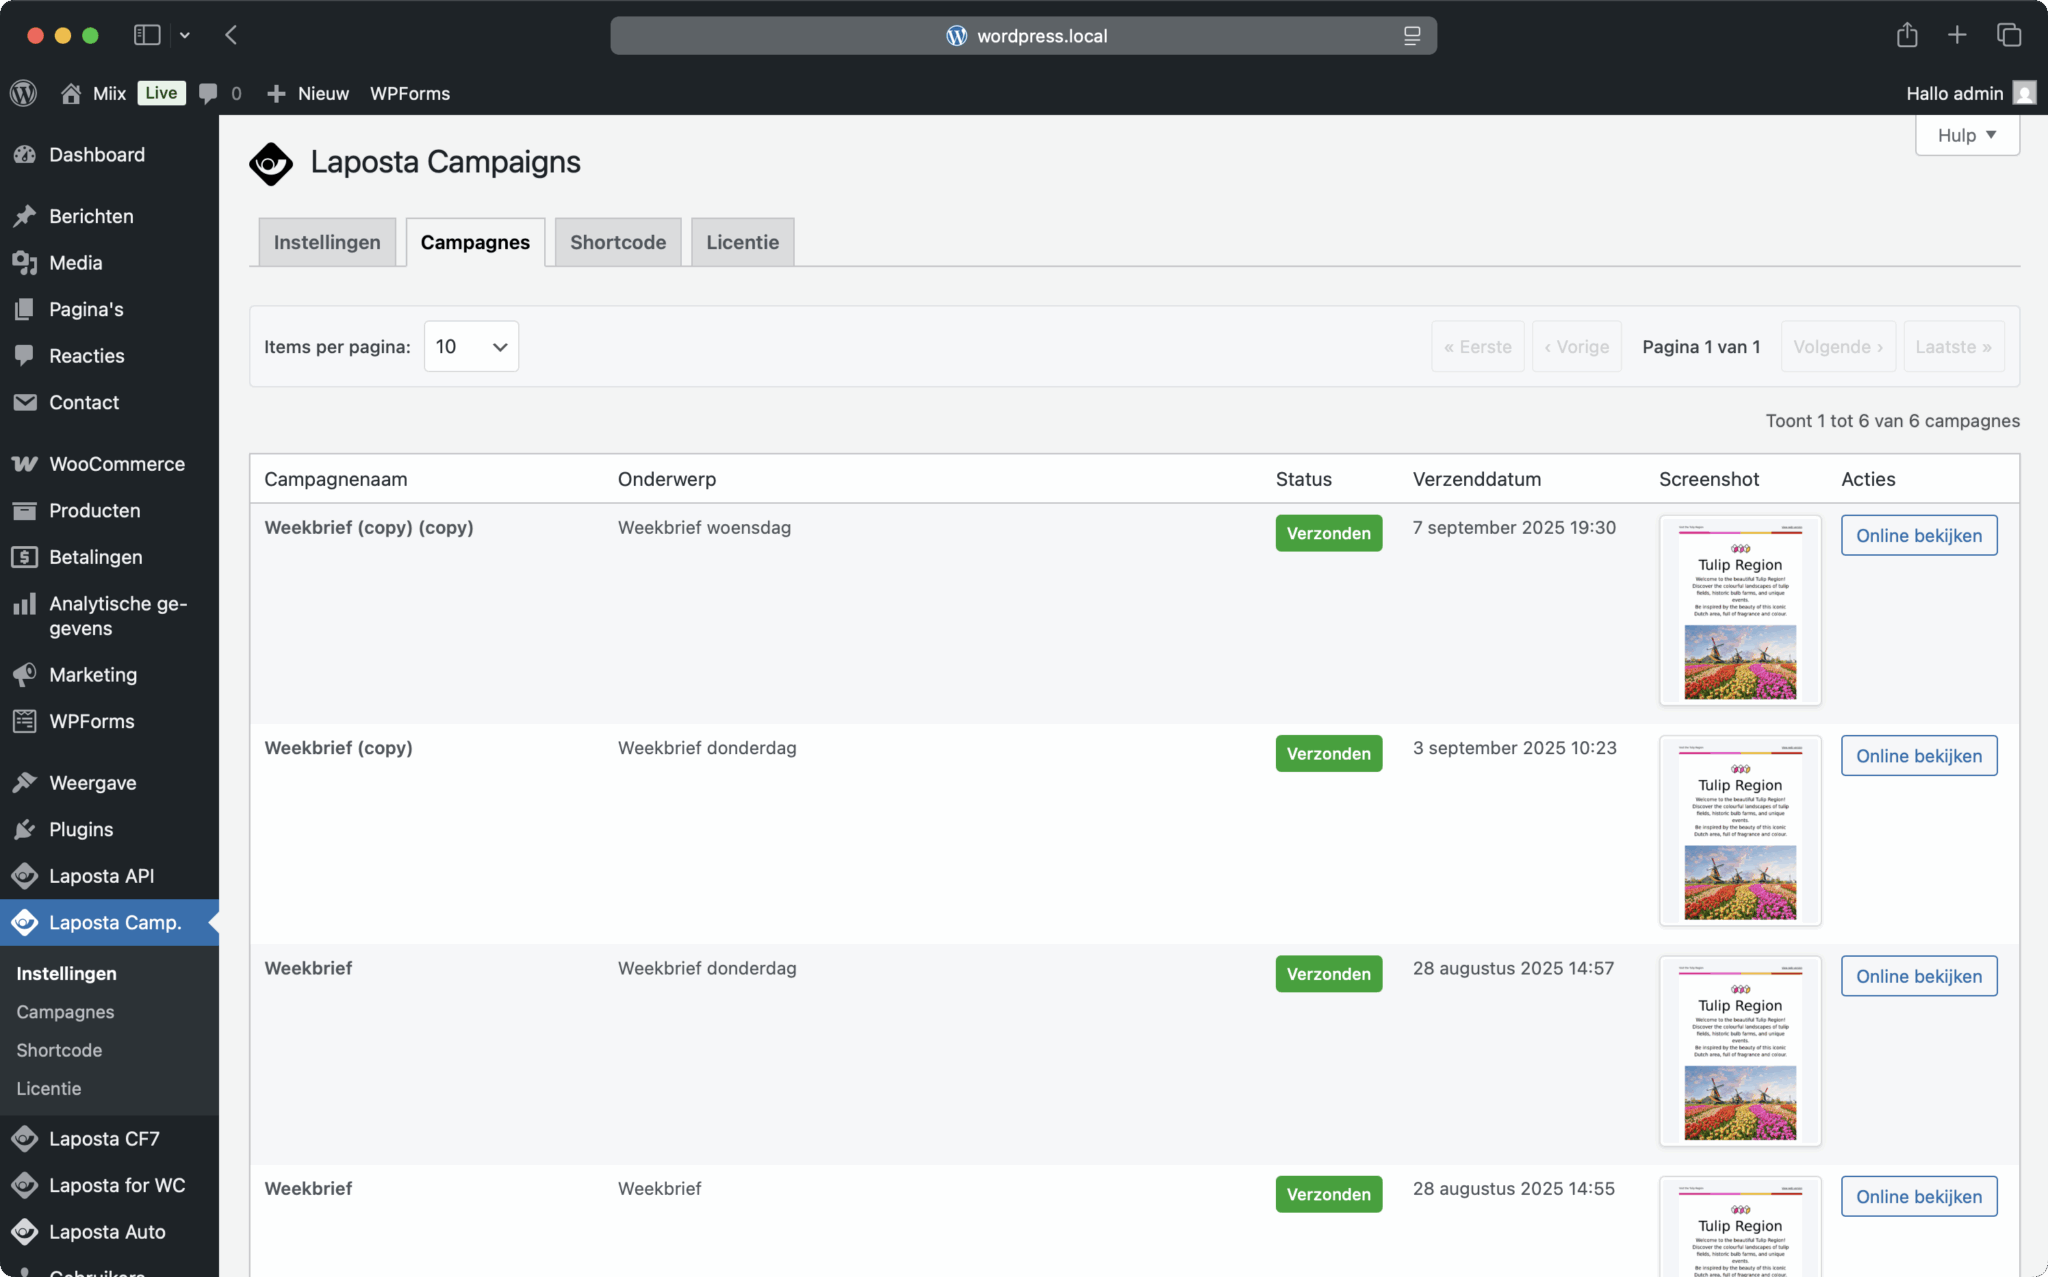Click the wordpress.local address bar
The image size is (2048, 1277).
tap(1023, 36)
